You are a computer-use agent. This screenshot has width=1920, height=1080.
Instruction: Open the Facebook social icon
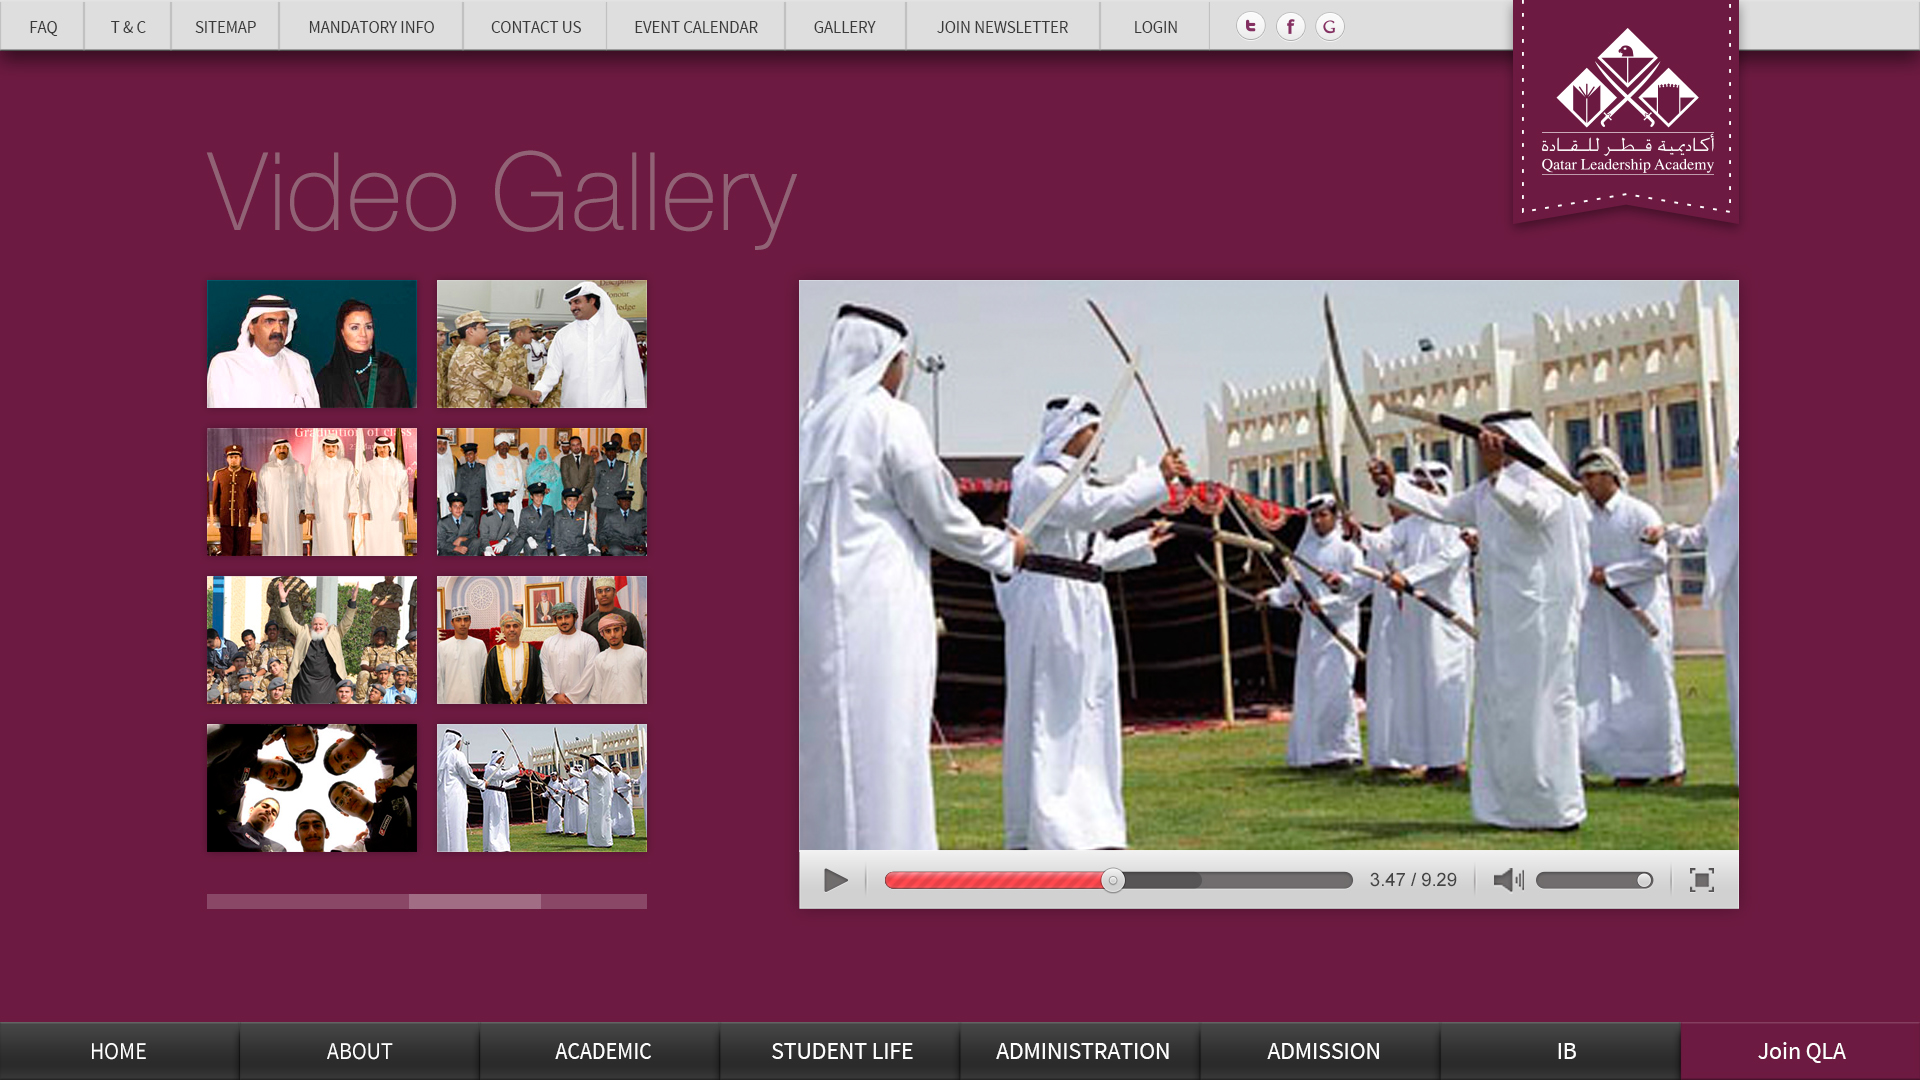click(x=1290, y=26)
